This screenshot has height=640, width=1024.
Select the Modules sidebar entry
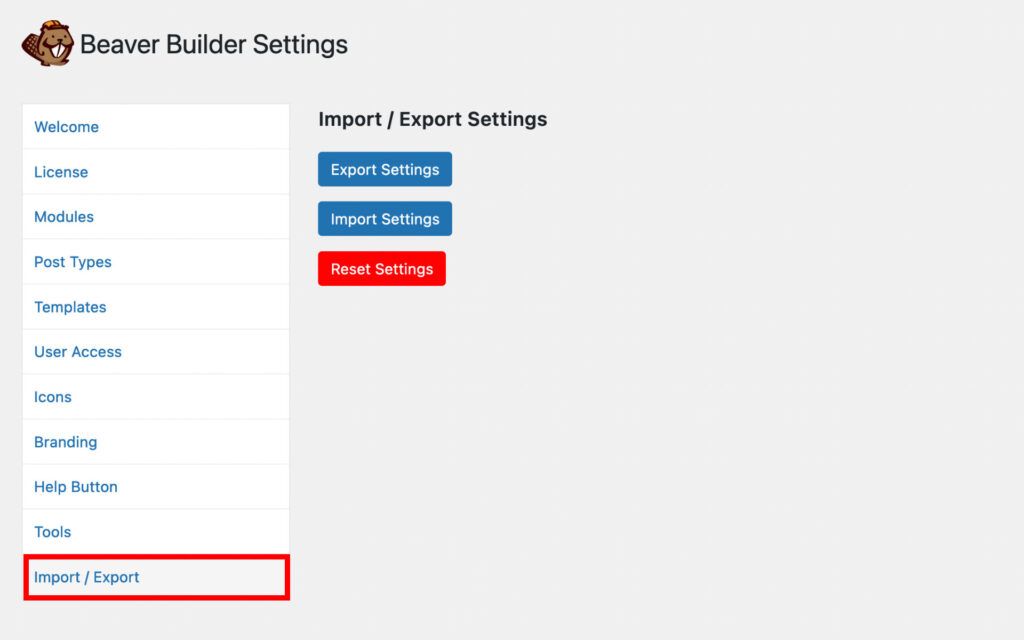point(64,216)
